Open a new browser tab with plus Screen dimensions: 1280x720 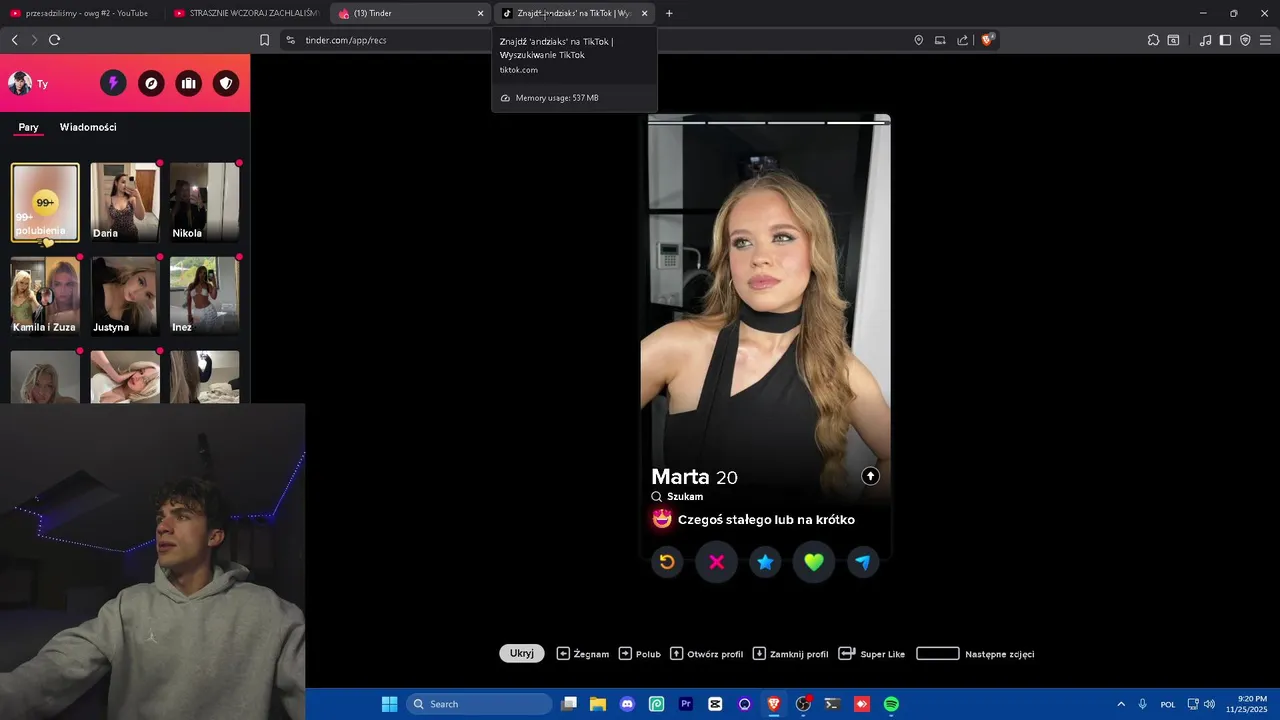pyautogui.click(x=669, y=13)
